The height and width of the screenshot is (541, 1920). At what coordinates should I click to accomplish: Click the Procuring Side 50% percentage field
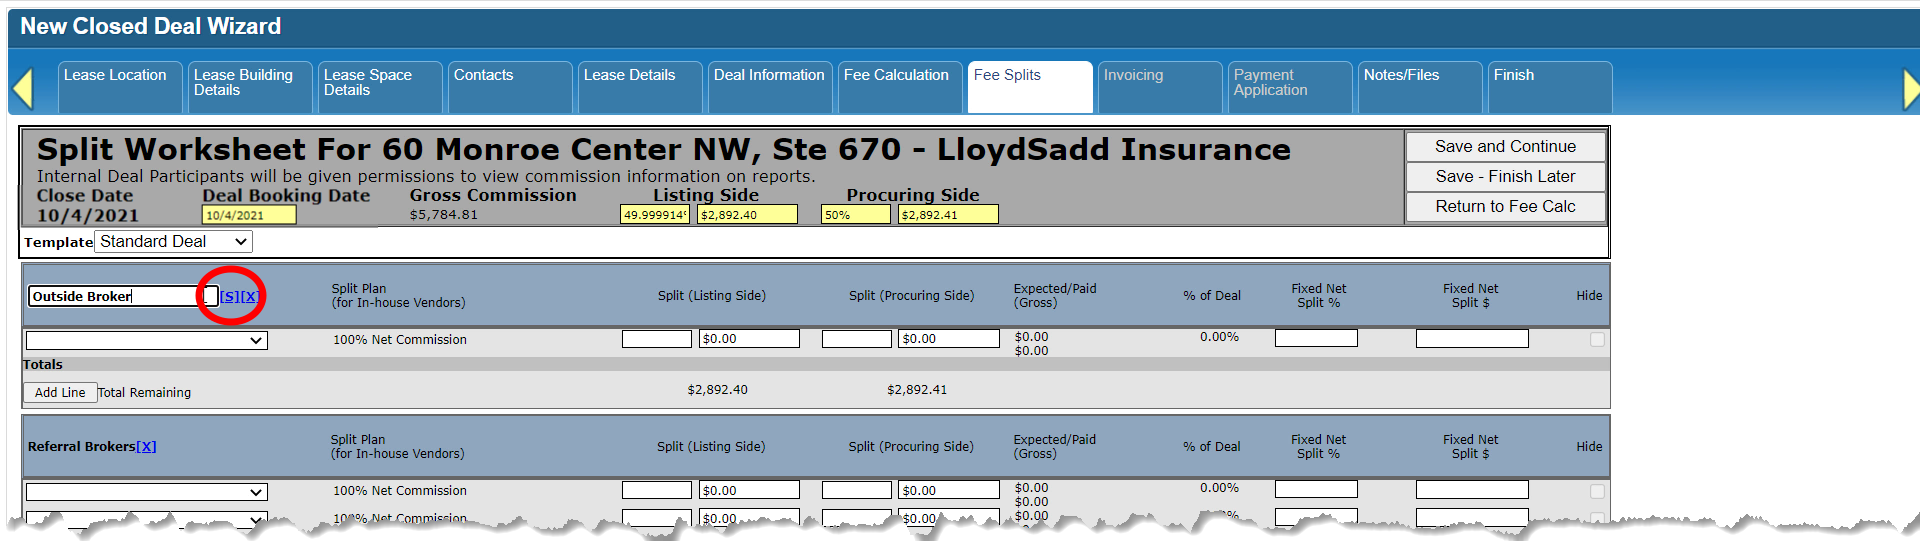point(855,215)
